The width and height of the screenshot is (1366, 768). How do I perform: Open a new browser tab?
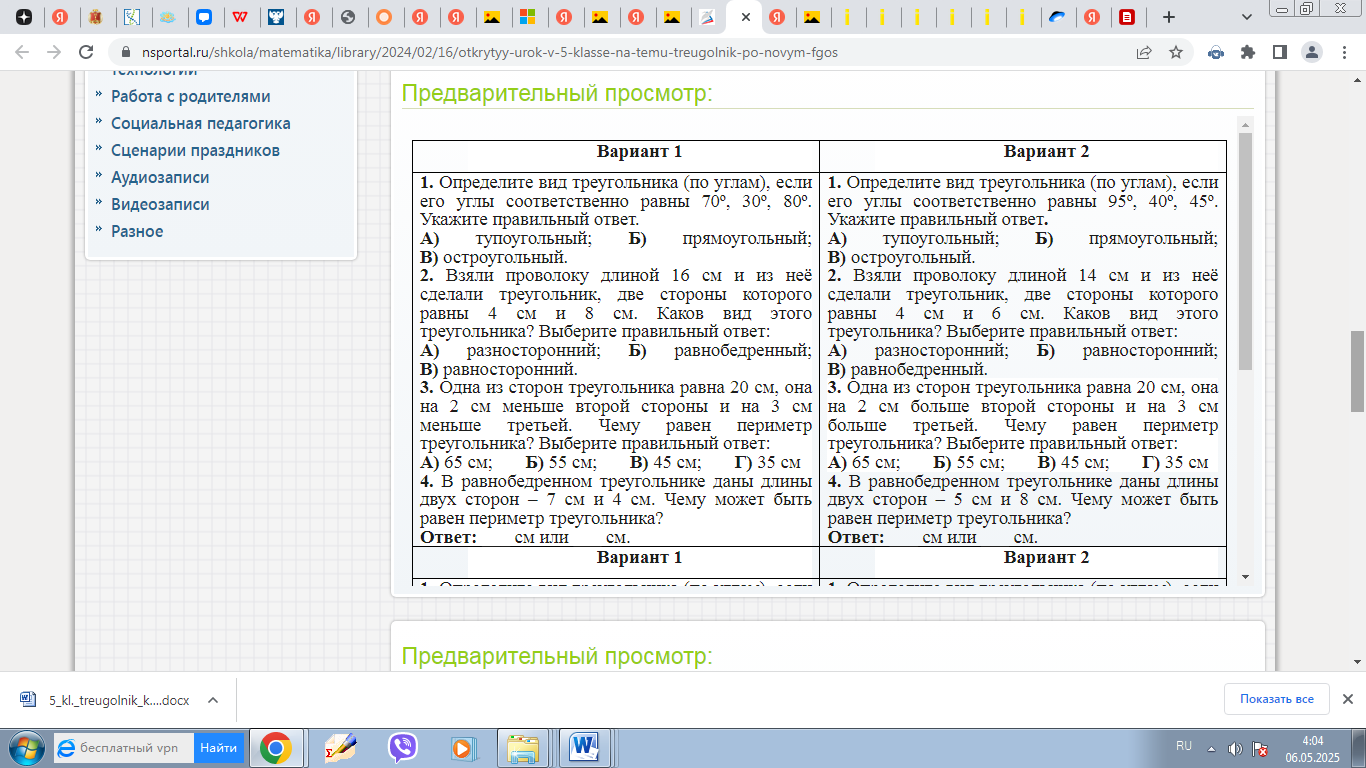[x=1169, y=17]
